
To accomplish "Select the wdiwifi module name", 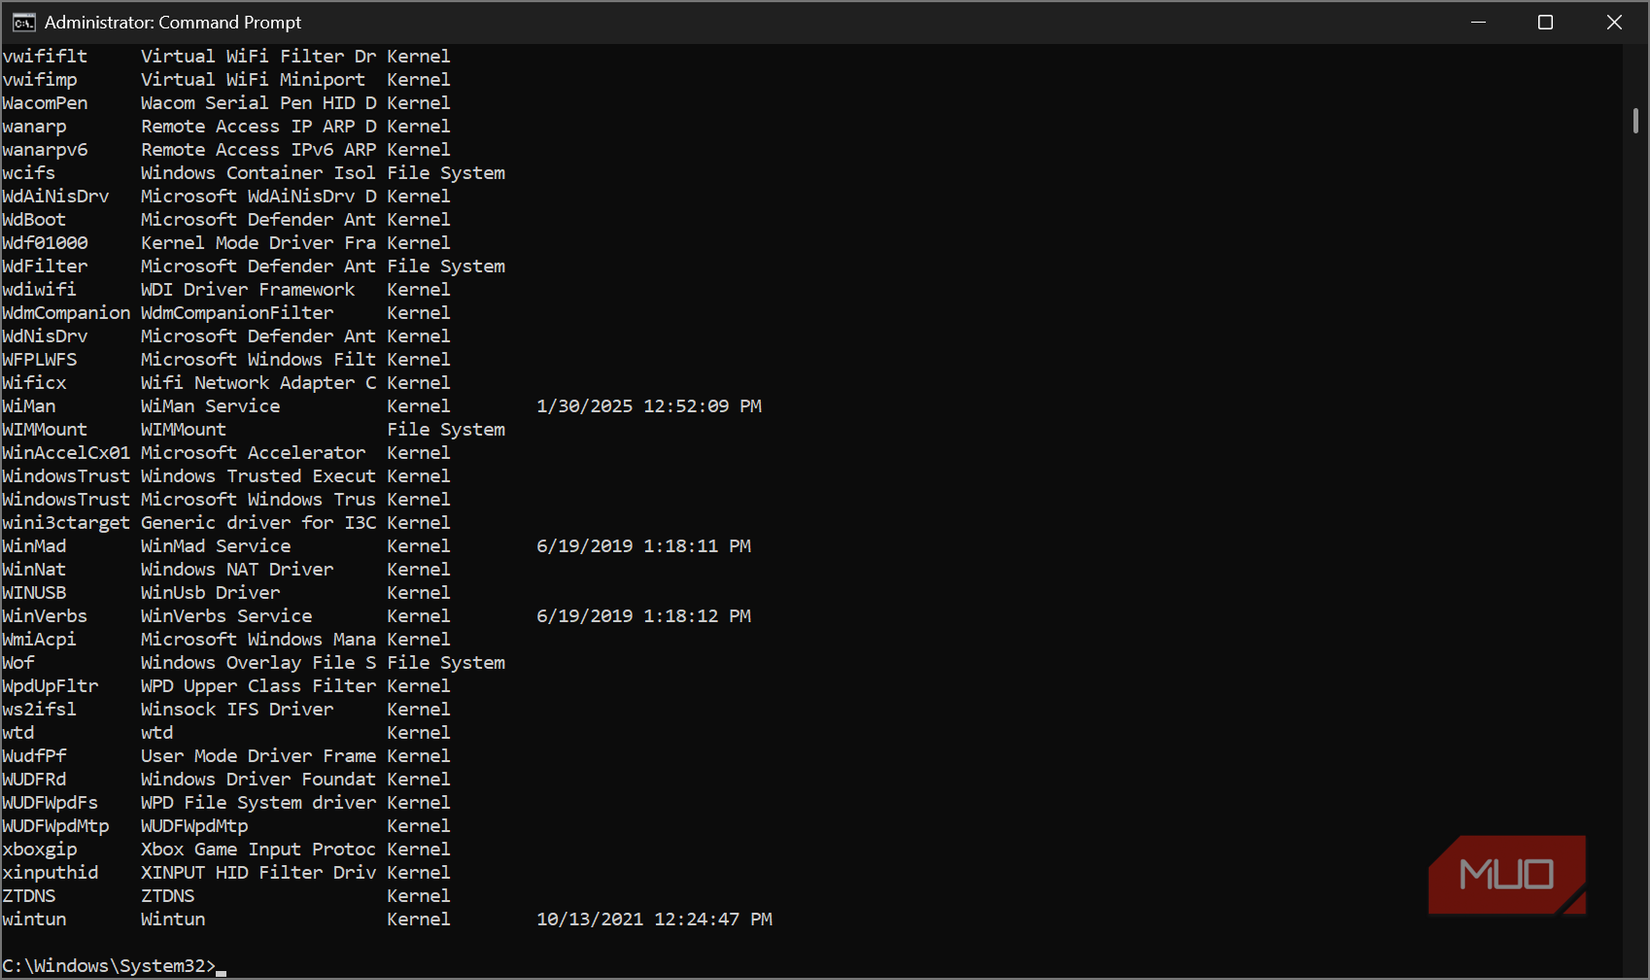I will tap(40, 290).
